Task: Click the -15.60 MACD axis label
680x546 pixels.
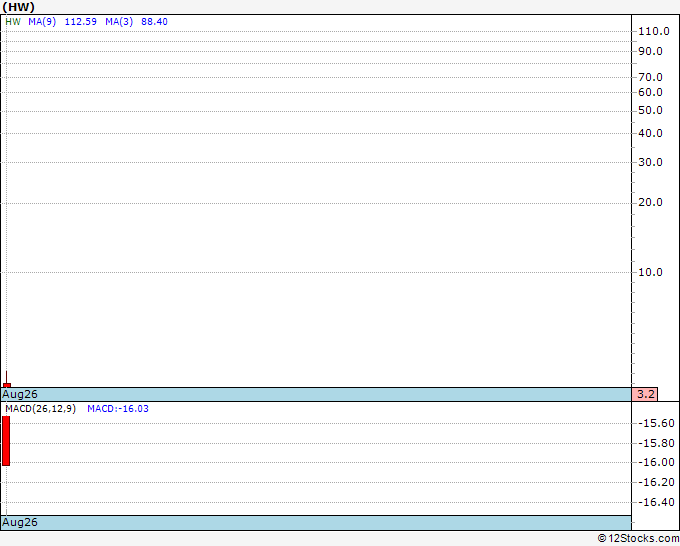Action: coord(657,423)
